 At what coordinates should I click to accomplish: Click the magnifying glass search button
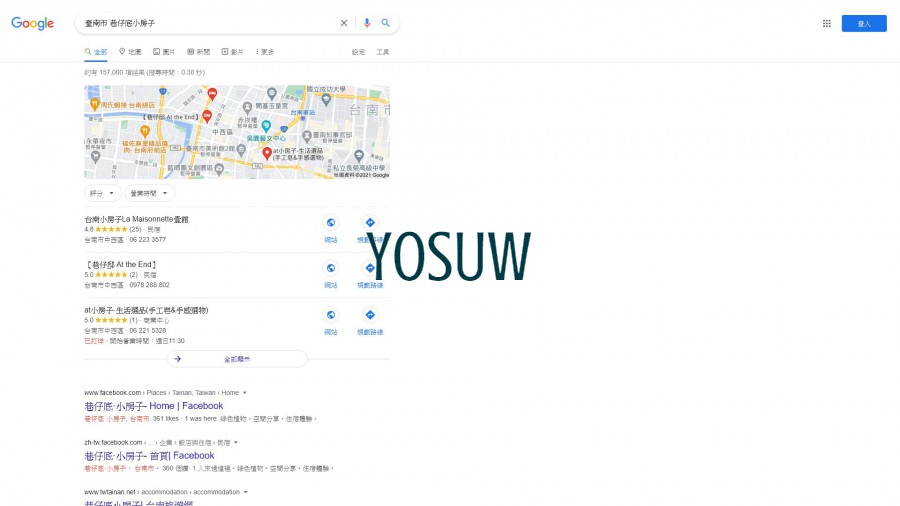386,23
